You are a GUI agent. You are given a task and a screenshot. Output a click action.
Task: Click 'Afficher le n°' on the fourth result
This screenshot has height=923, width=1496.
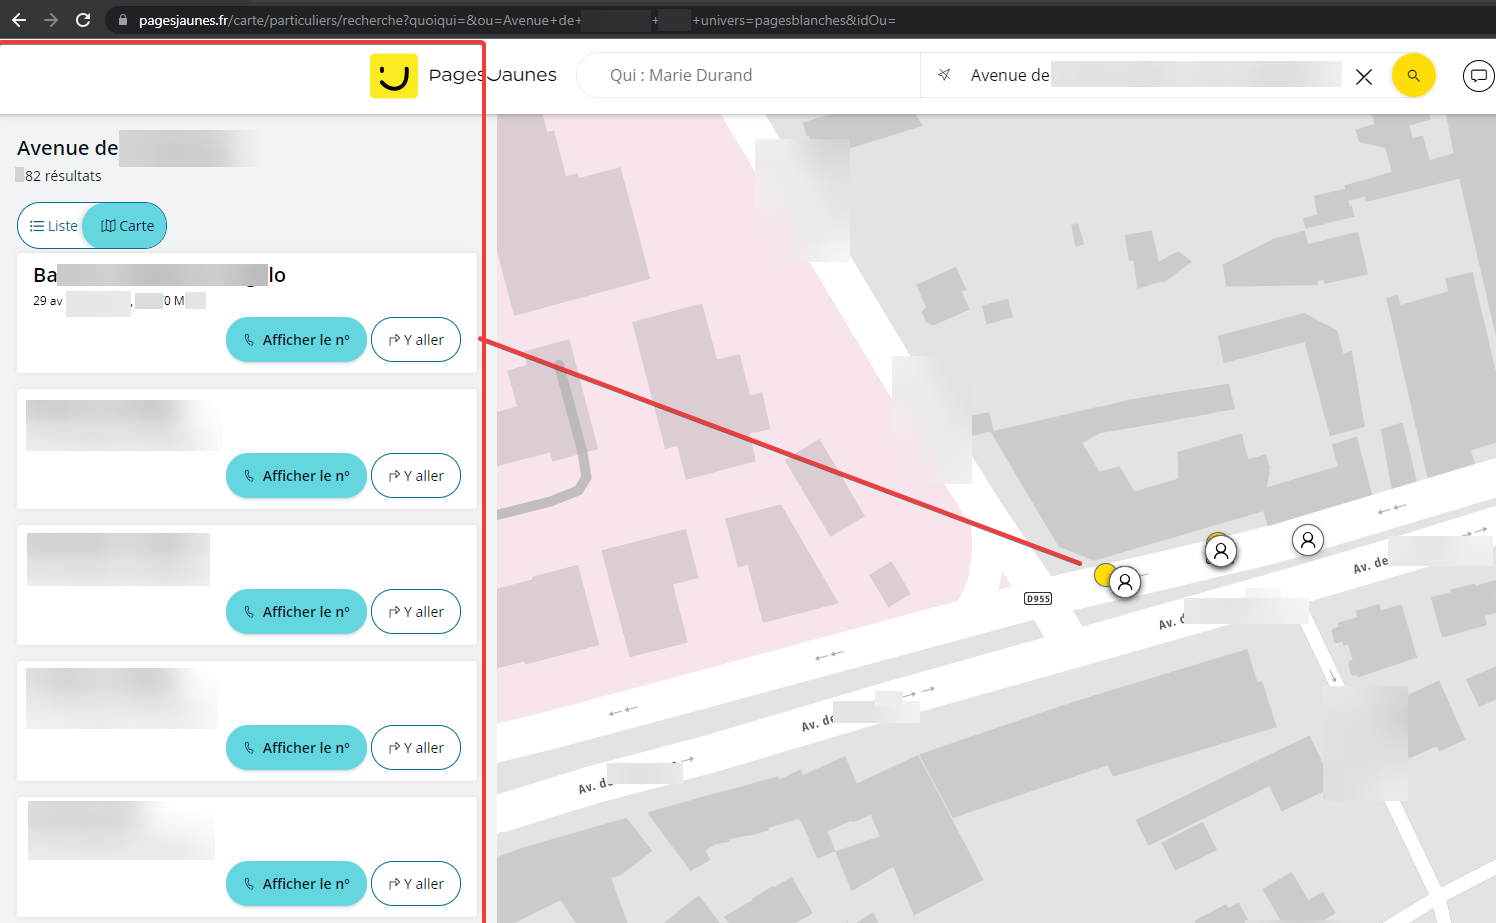tap(296, 748)
